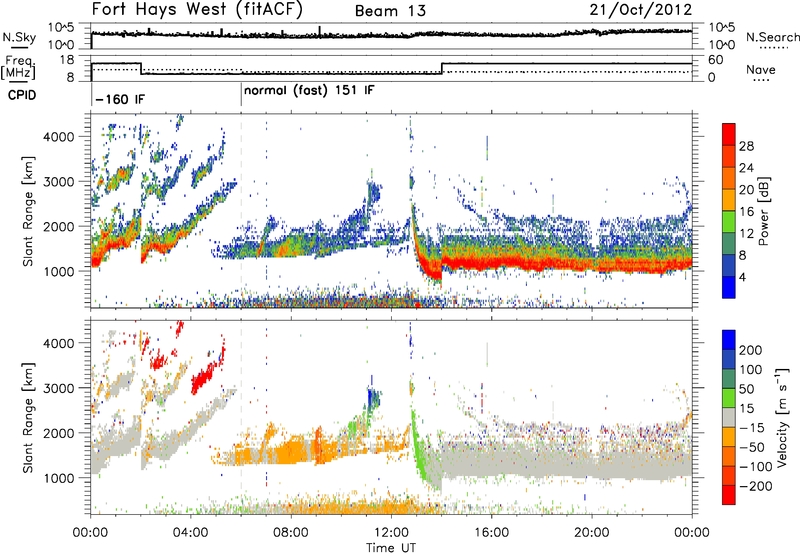The height and width of the screenshot is (554, 800).
Task: Click the bright blue bottom segment of the power color bar
Action: pyautogui.click(x=729, y=287)
